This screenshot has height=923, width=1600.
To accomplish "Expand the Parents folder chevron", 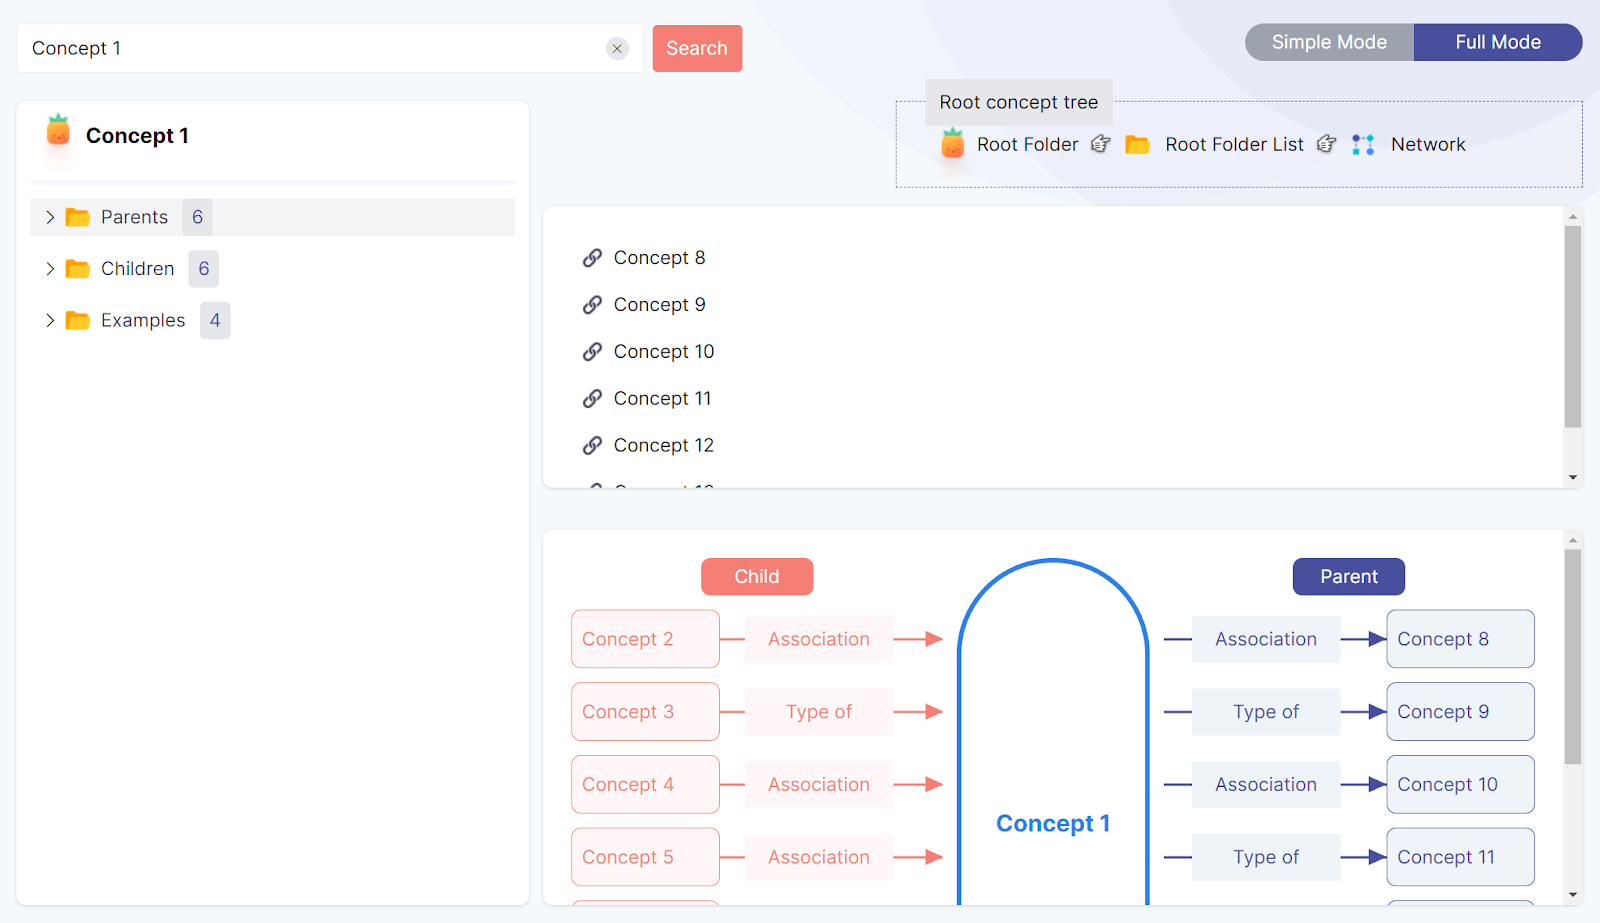I will (x=50, y=217).
